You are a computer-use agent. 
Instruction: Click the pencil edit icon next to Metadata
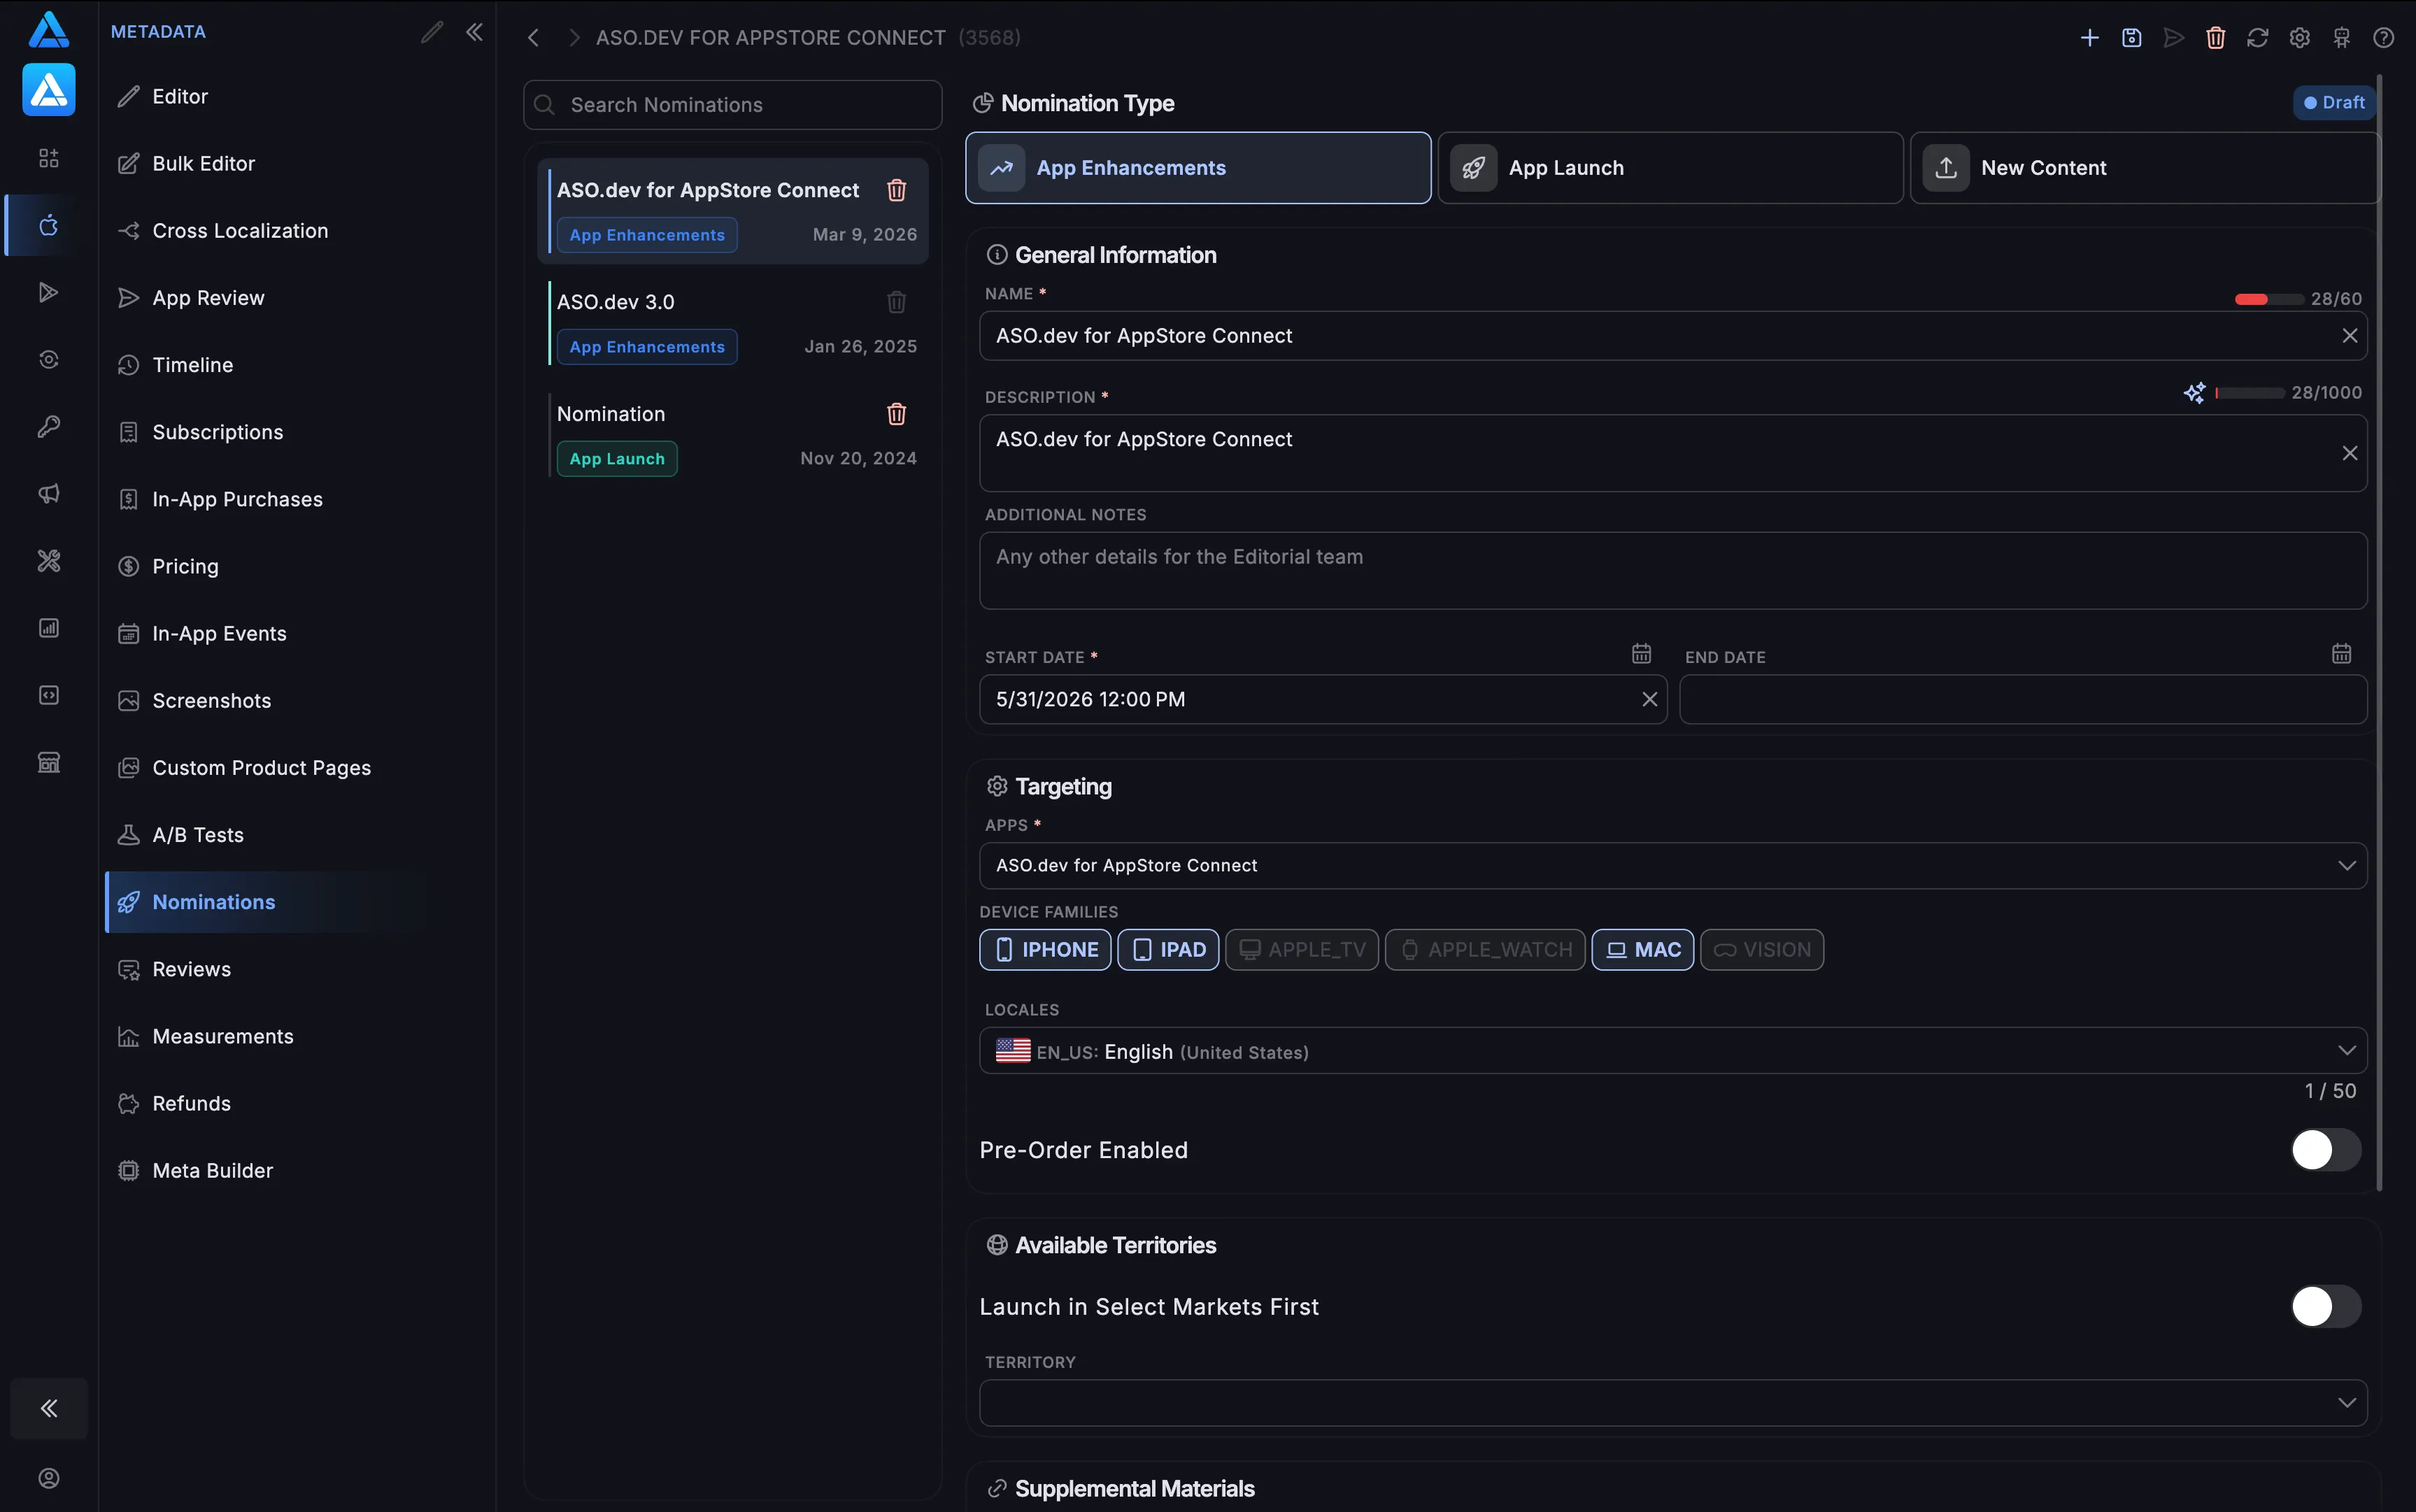point(431,32)
